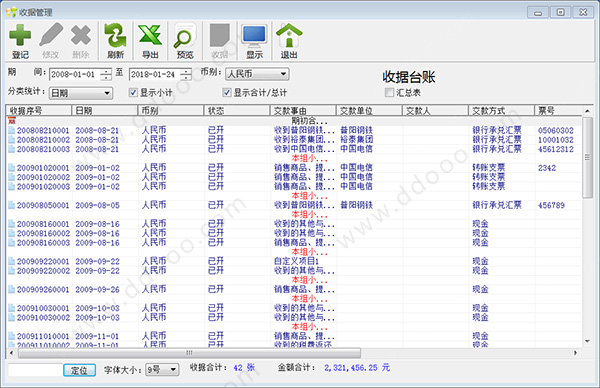Click the 交款人 column header
Screen dimensions: 600x388
435,111
